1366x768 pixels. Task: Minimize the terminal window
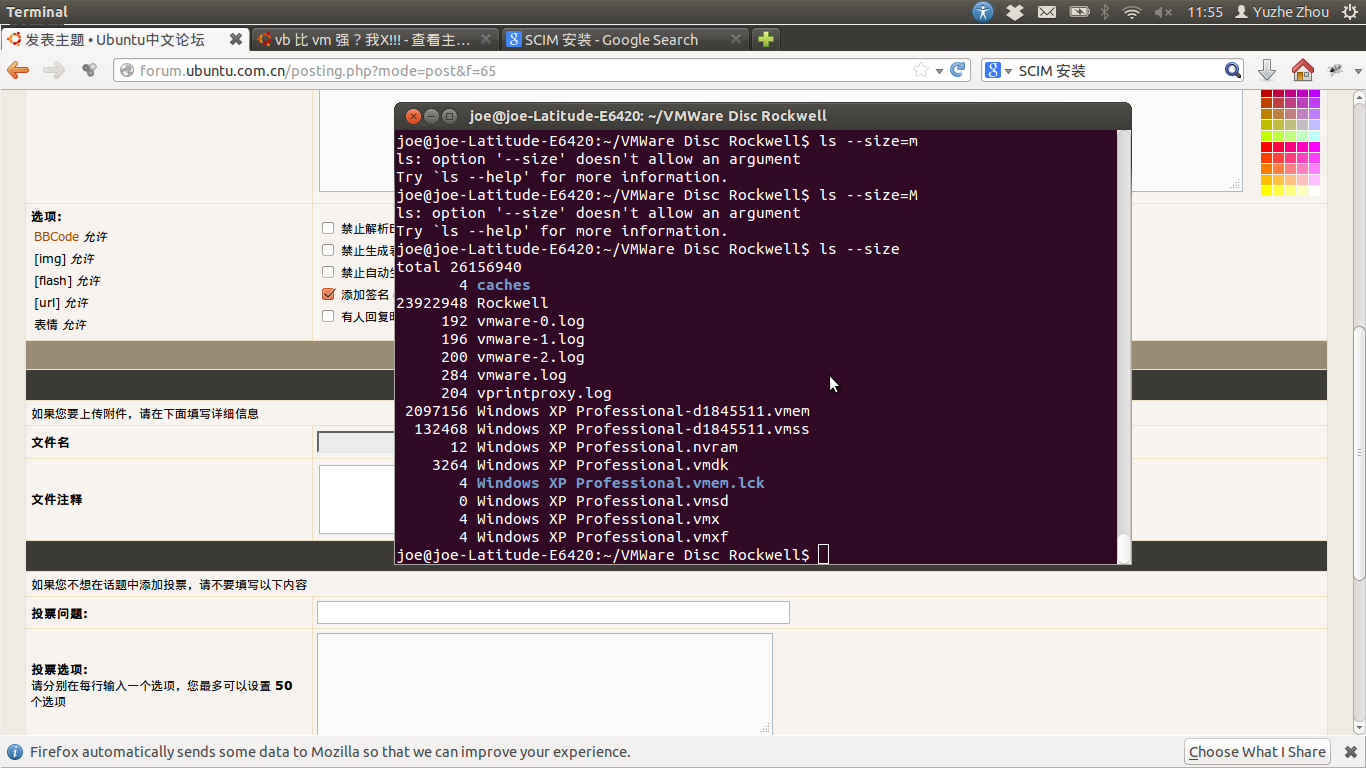click(431, 116)
